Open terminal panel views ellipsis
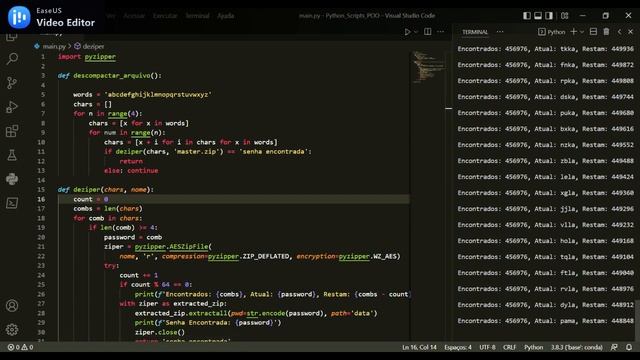 [500, 31]
